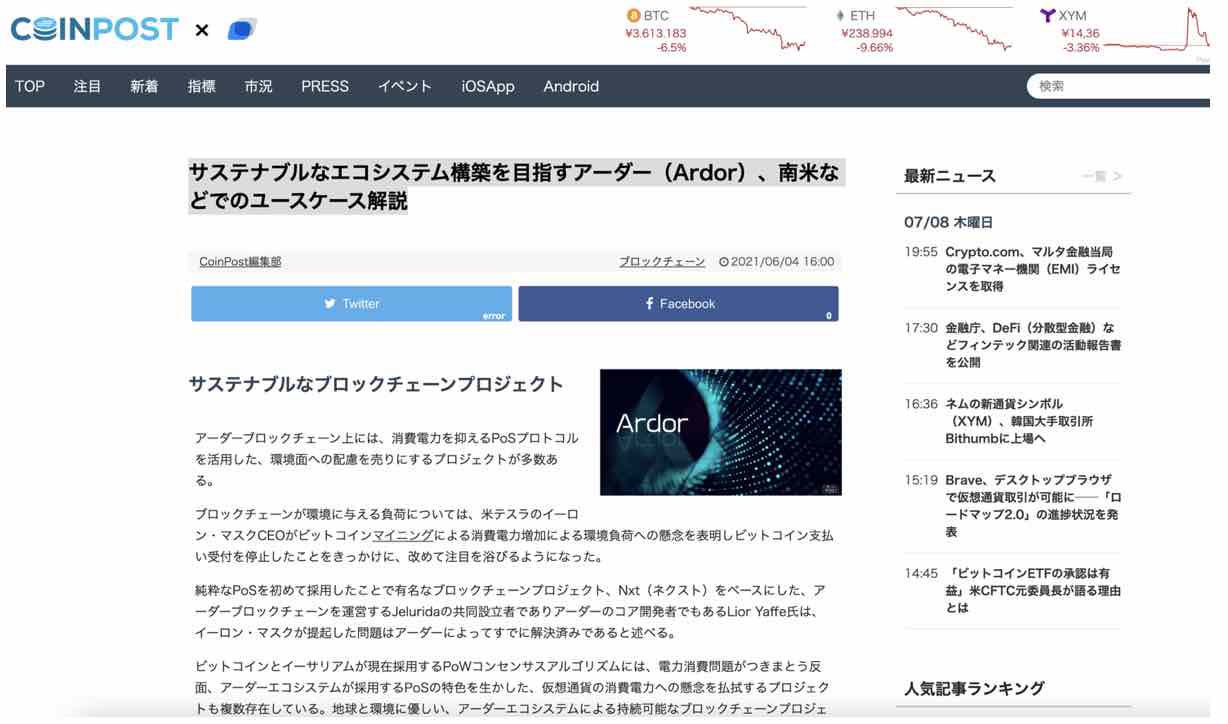Open the Crypto.com マルタ金融当局 news item
The image size is (1228, 724).
tap(1033, 269)
